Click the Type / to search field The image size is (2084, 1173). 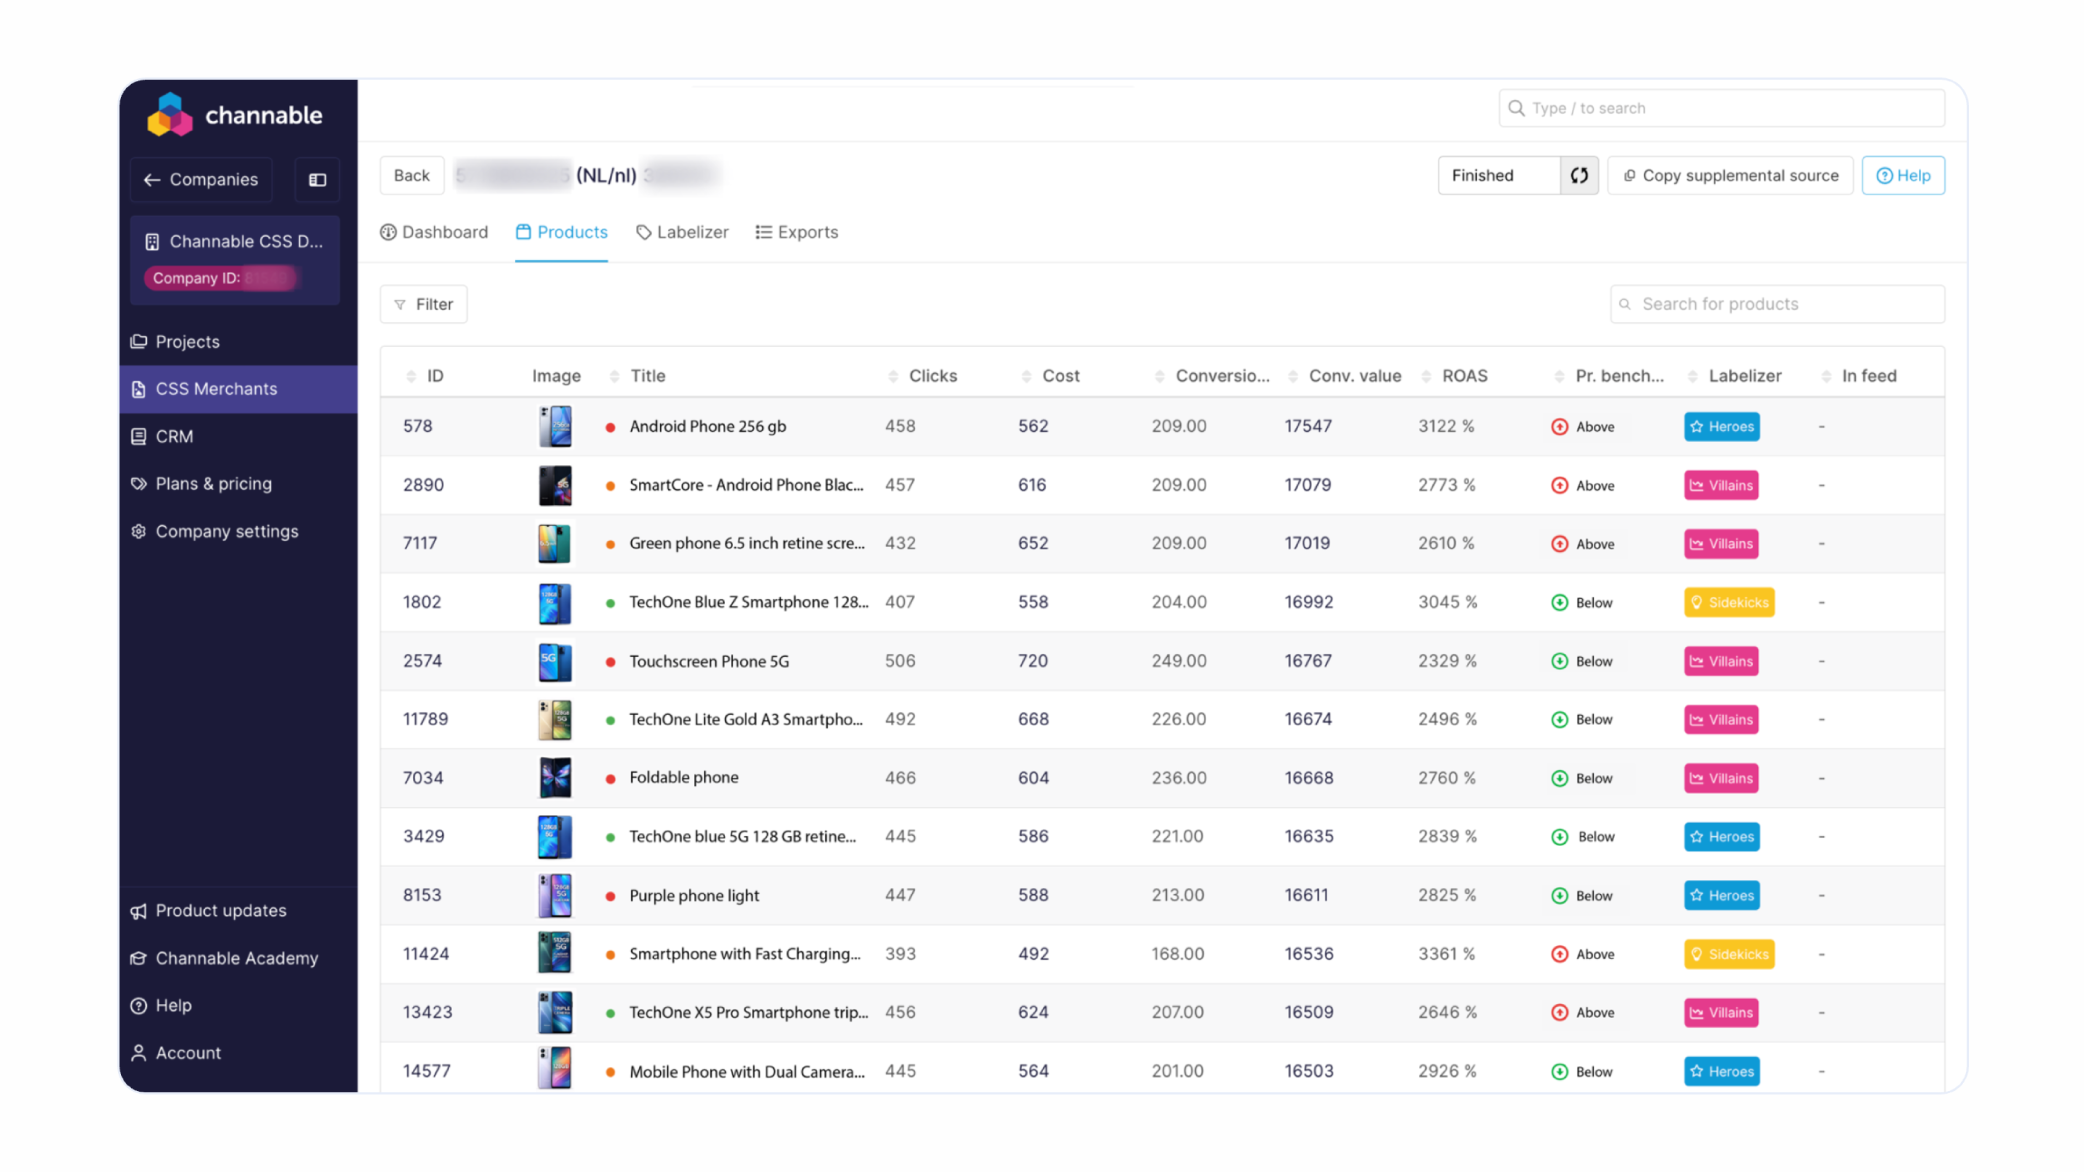click(1721, 108)
